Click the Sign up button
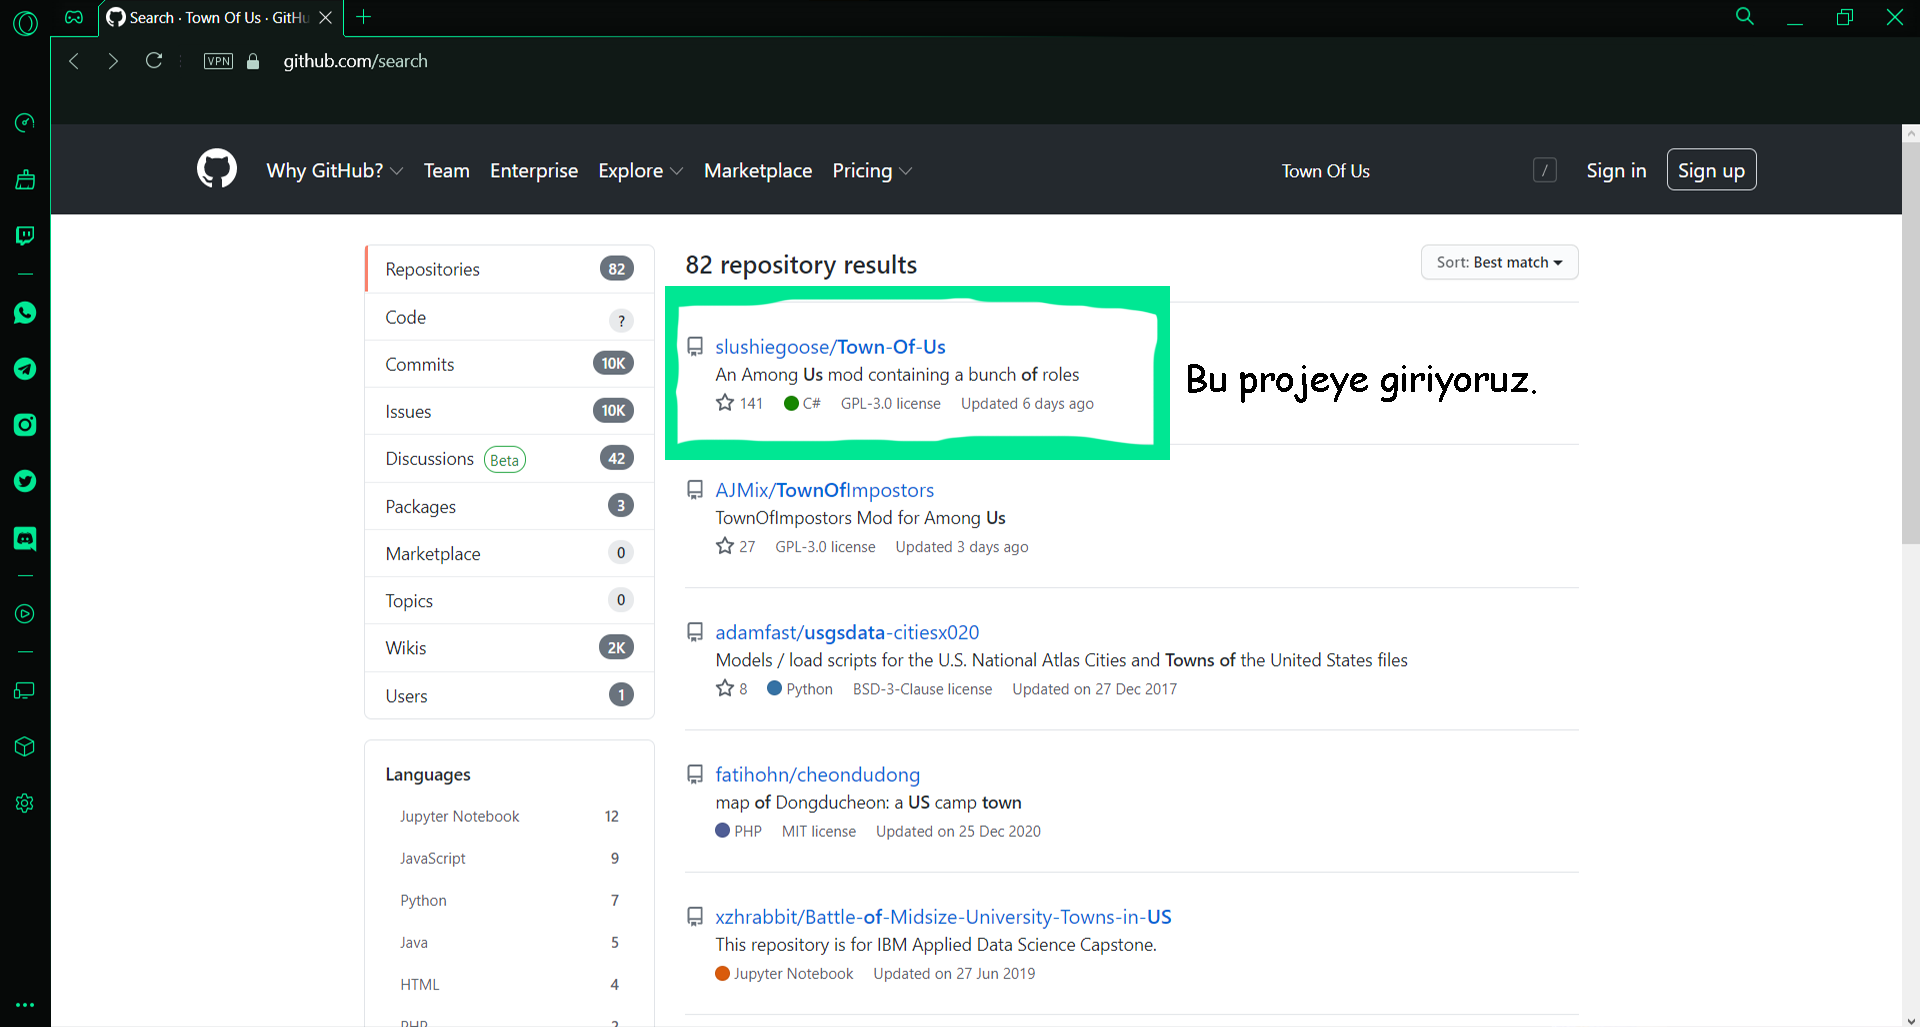 coord(1711,170)
